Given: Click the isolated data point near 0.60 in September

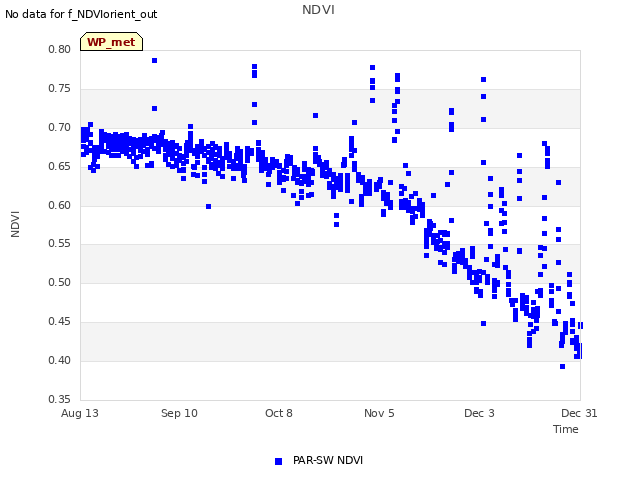Looking at the screenshot, I should 209,207.
